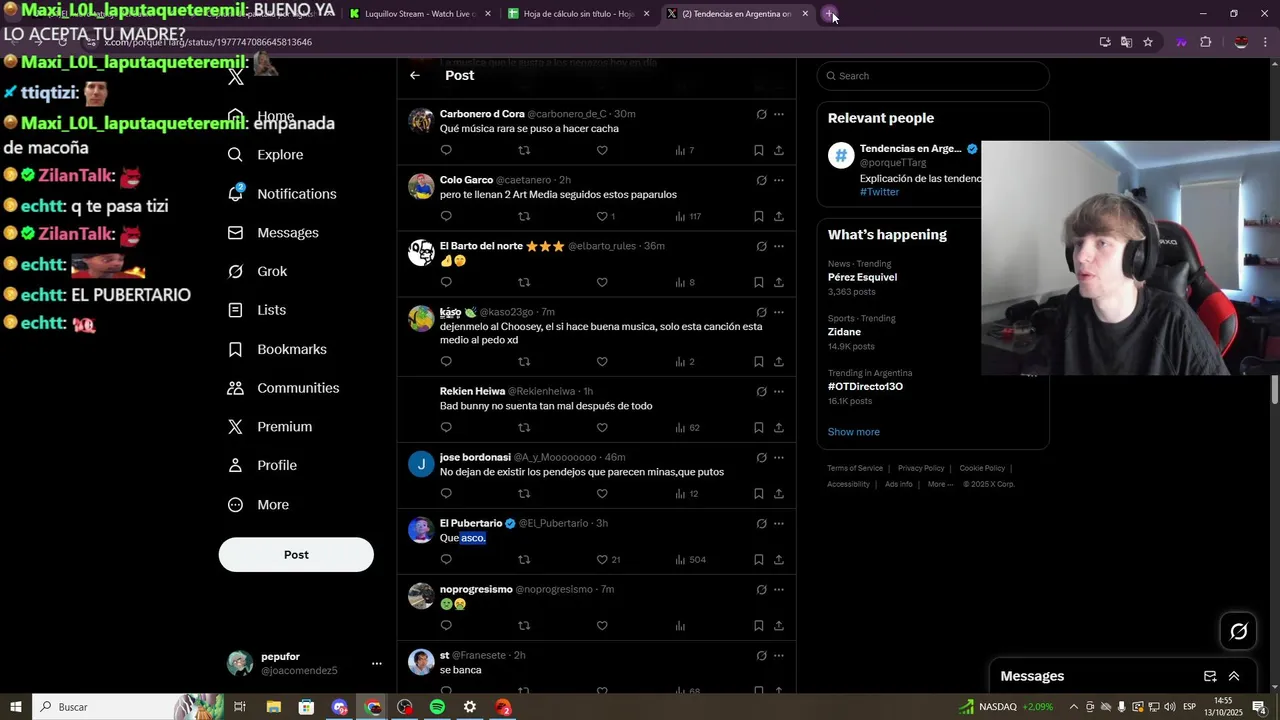Open a new browser tab
The height and width of the screenshot is (720, 1280).
(x=831, y=14)
